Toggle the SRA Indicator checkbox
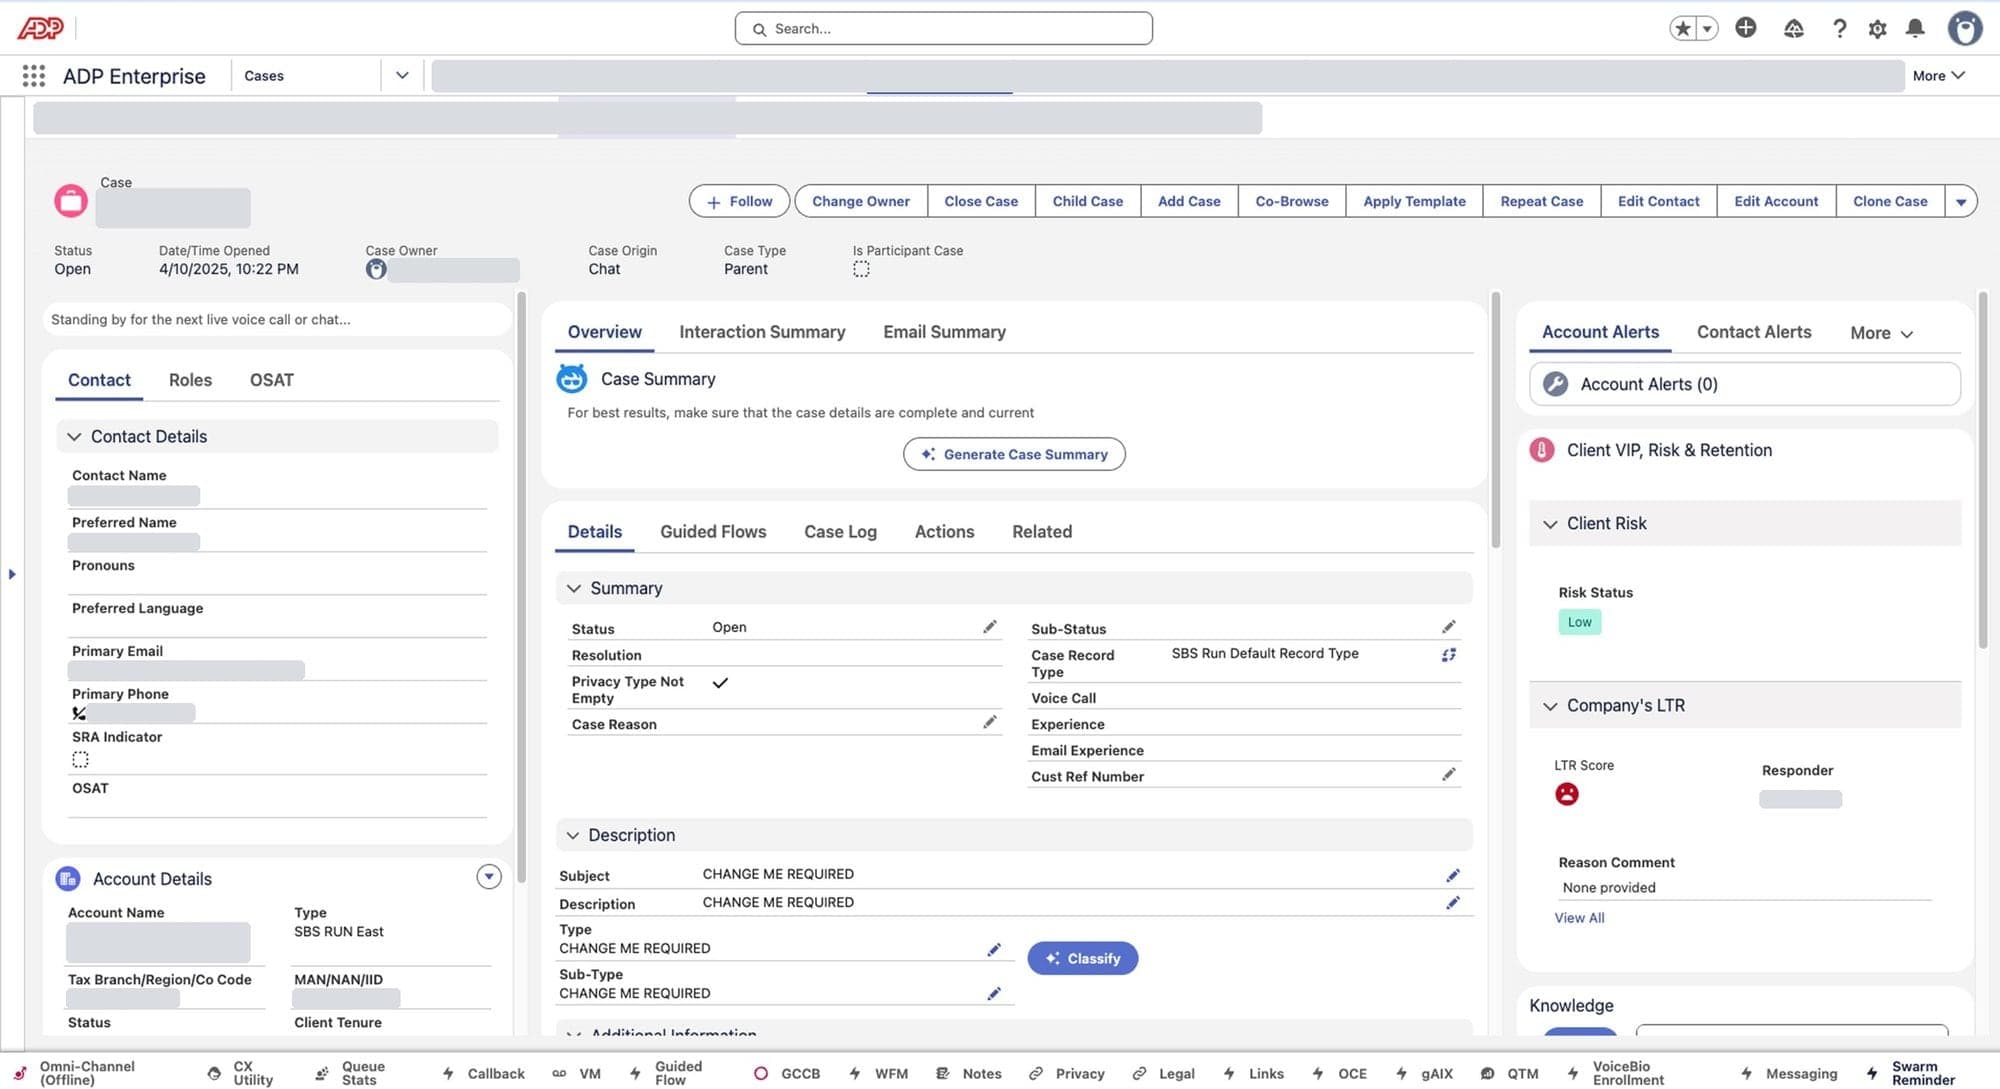The image size is (2000, 1089). [x=80, y=759]
